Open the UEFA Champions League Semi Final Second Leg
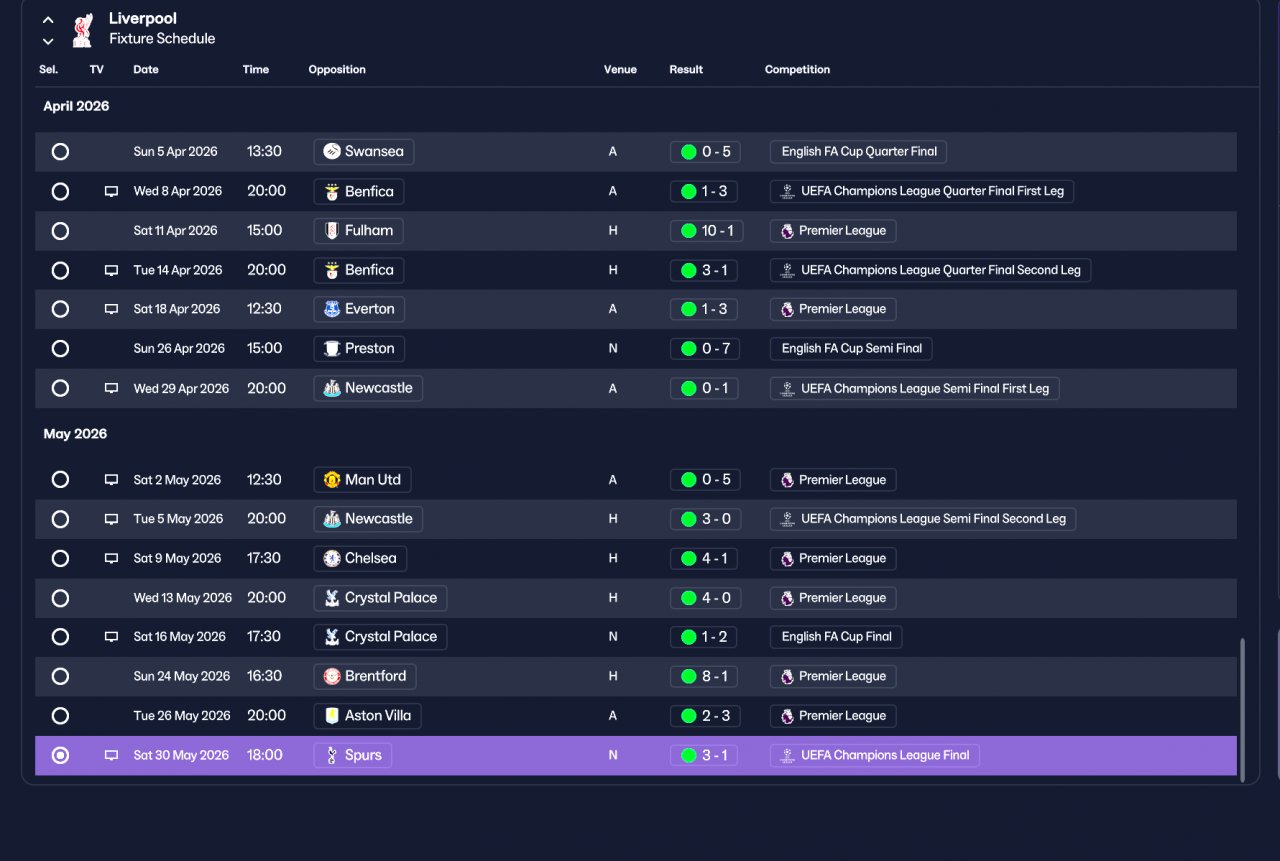Viewport: 1280px width, 861px height. pos(923,519)
